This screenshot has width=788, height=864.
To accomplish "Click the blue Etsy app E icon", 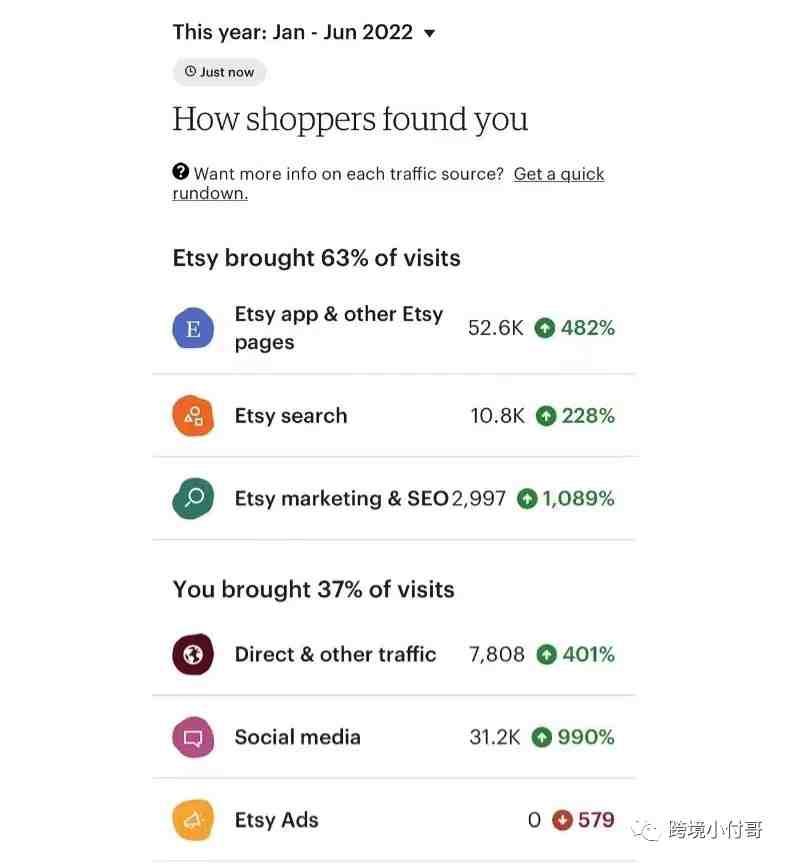I will pyautogui.click(x=193, y=328).
